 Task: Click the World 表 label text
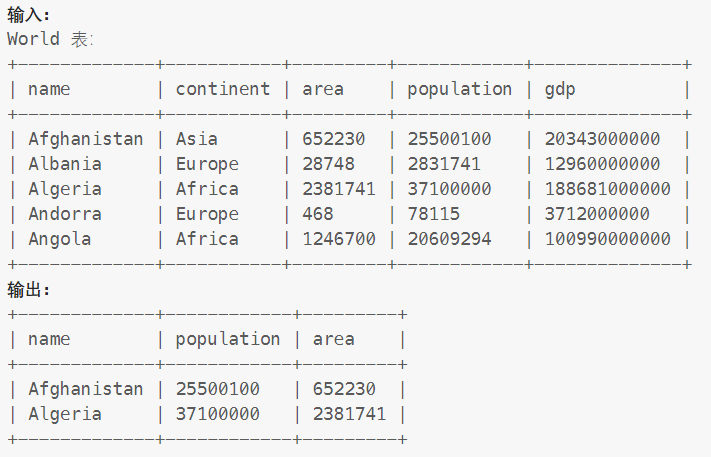(49, 39)
